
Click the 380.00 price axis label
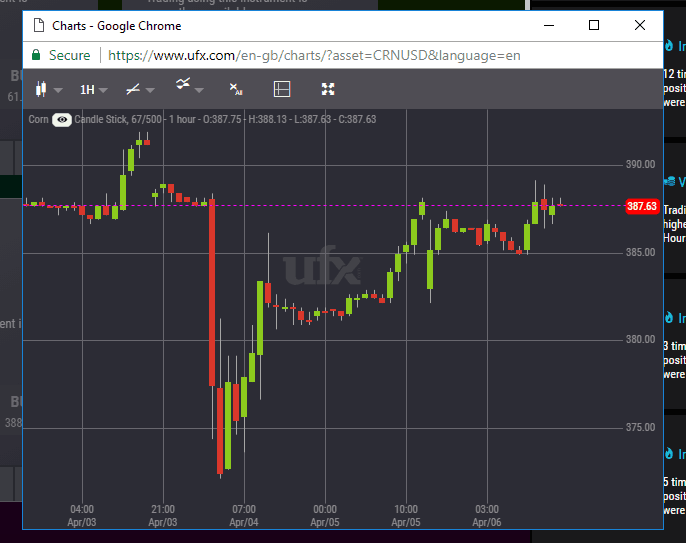[x=640, y=340]
